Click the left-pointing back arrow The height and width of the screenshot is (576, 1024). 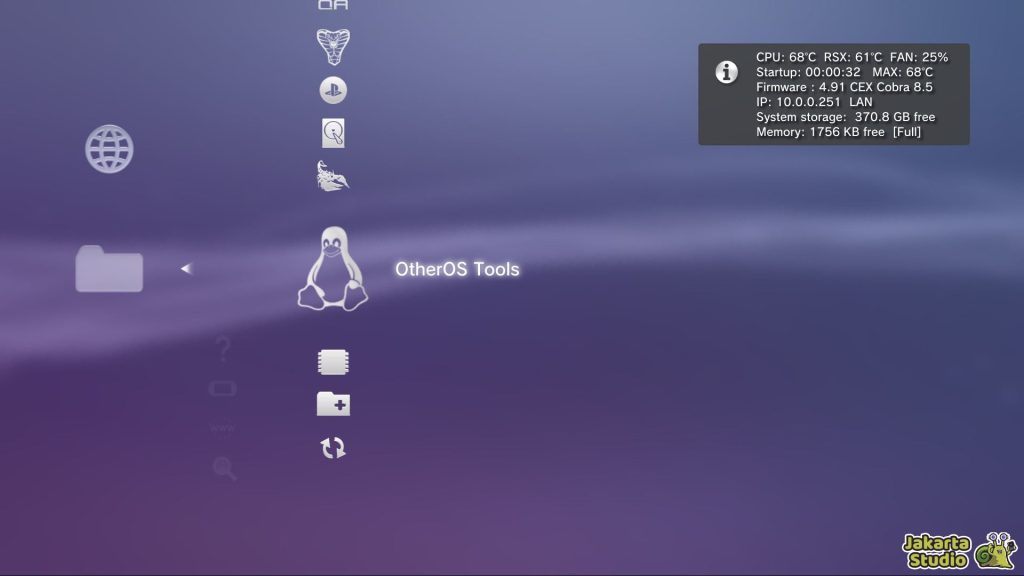186,268
